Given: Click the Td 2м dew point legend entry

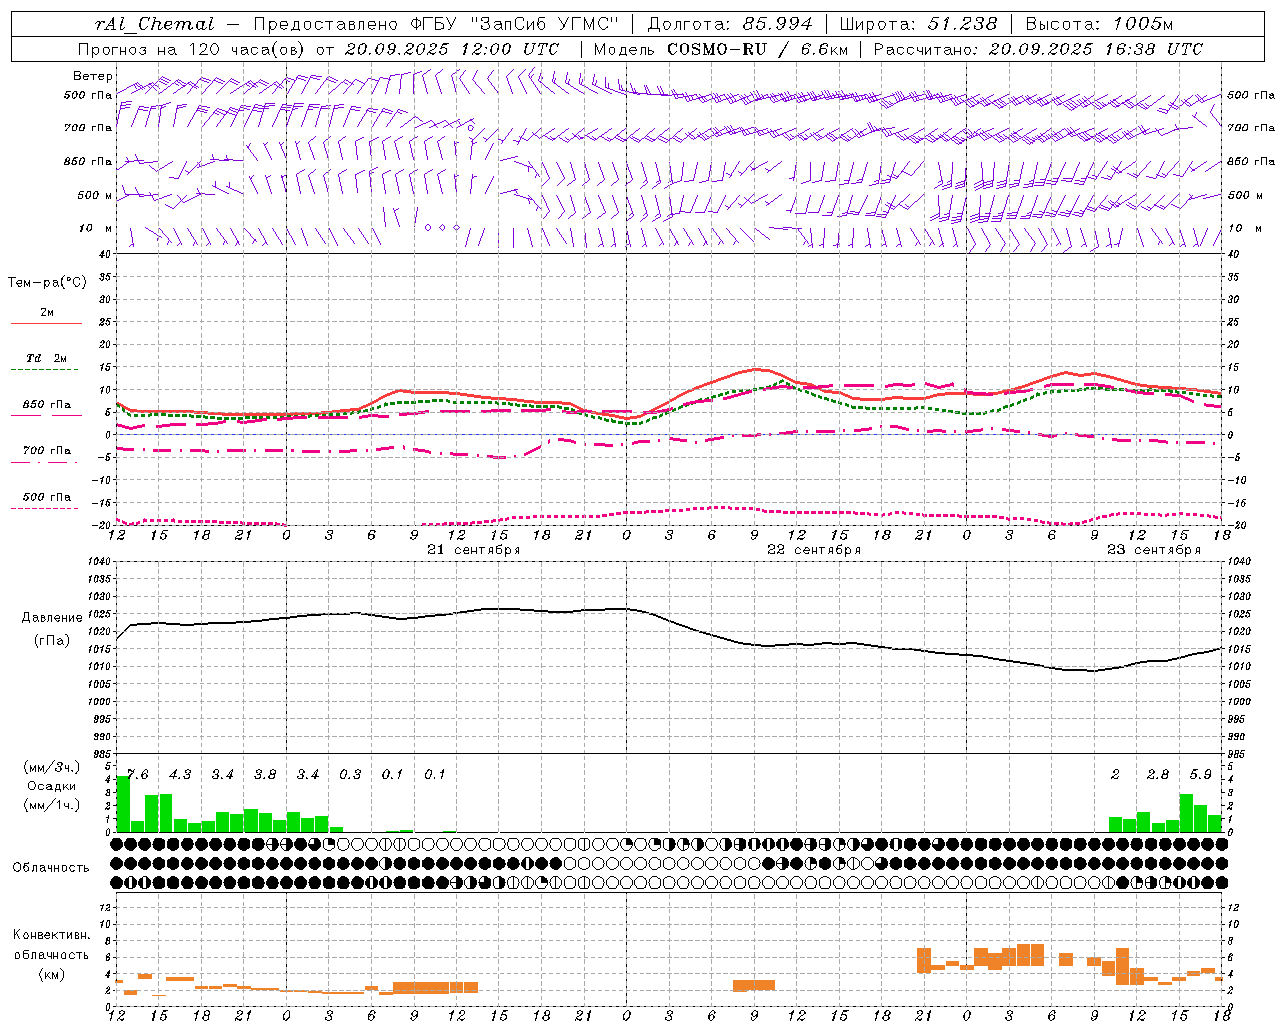Looking at the screenshot, I should tap(47, 358).
